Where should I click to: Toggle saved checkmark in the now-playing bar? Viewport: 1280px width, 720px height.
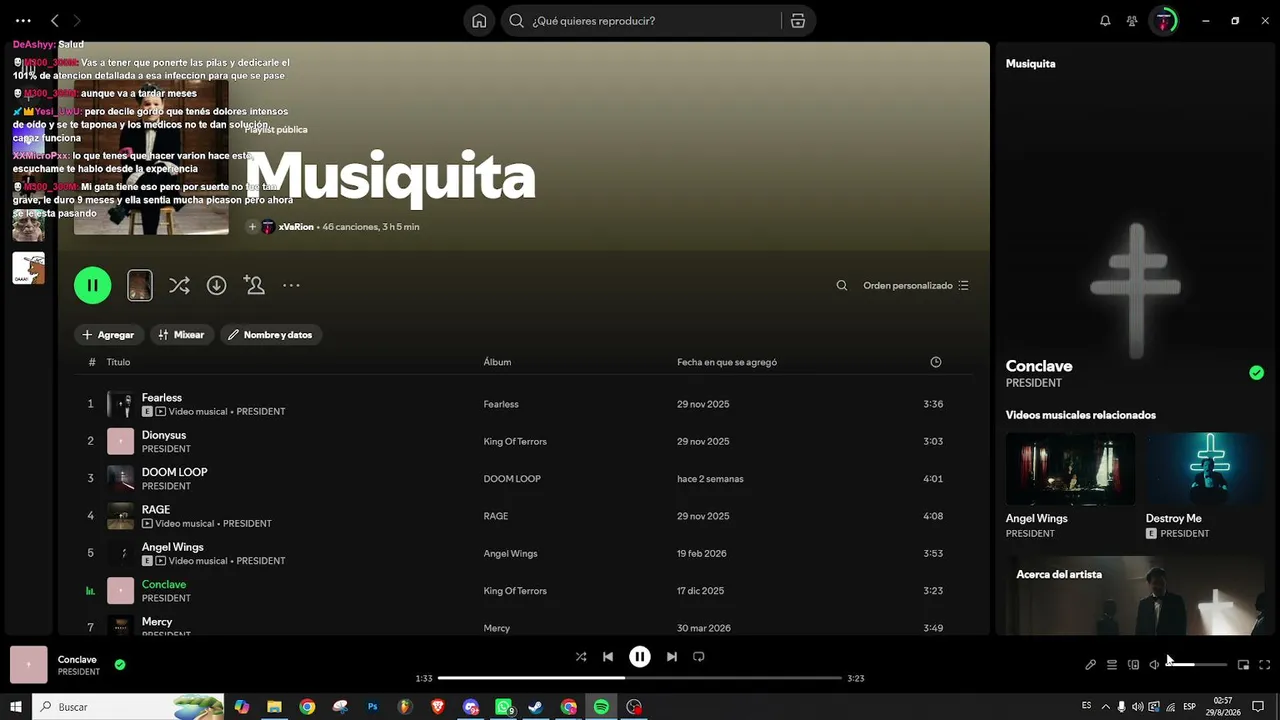(x=120, y=664)
